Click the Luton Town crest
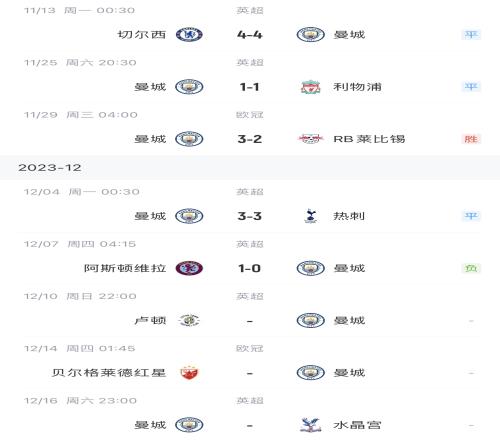This screenshot has height=440, width=500. pos(189,321)
